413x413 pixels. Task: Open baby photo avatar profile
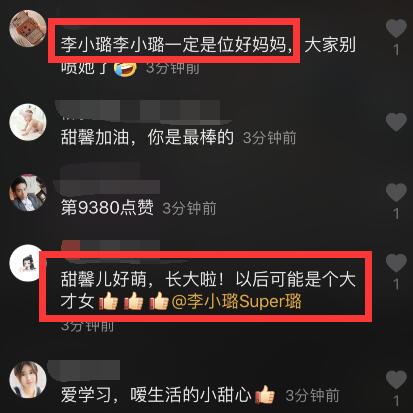28,122
